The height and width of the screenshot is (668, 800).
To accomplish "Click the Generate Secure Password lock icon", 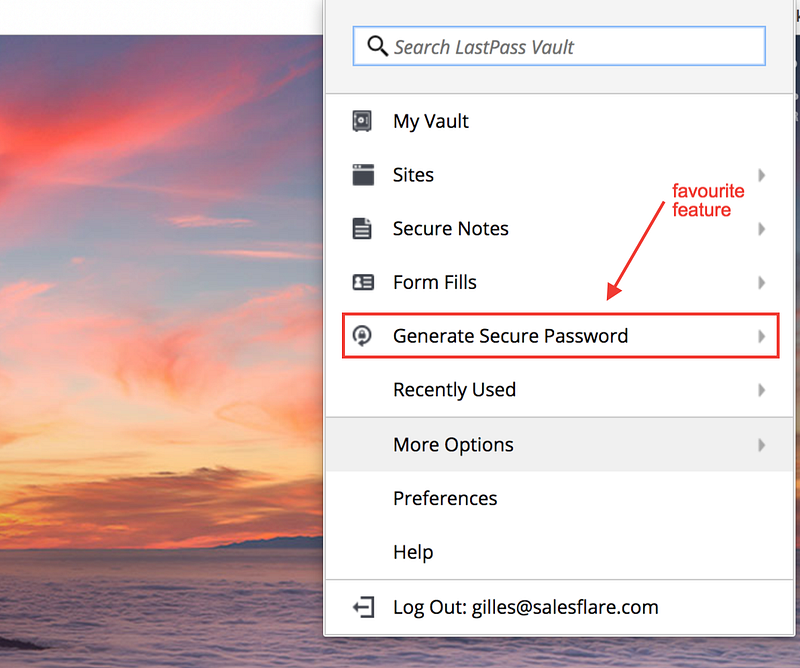I will [362, 336].
